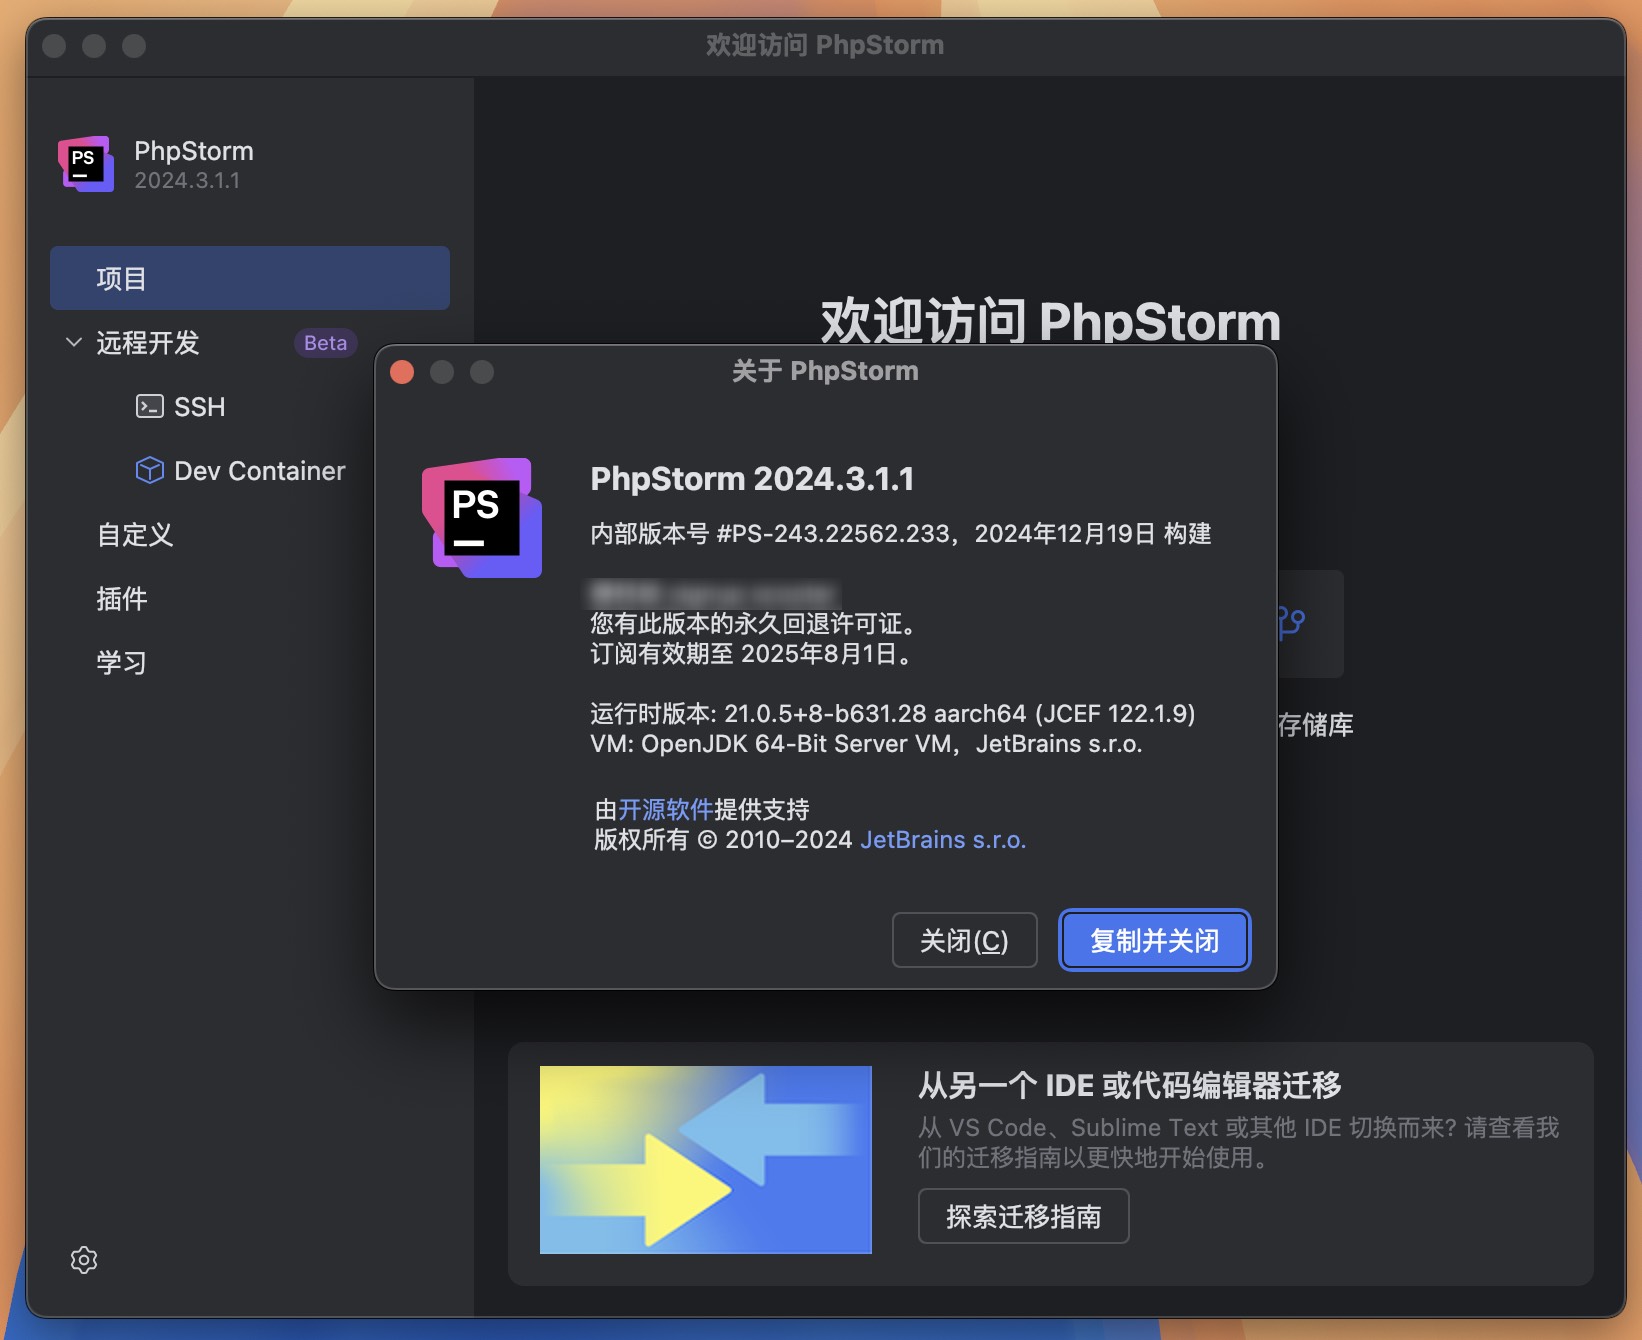Open the settings gear in the sidebar

(x=84, y=1260)
